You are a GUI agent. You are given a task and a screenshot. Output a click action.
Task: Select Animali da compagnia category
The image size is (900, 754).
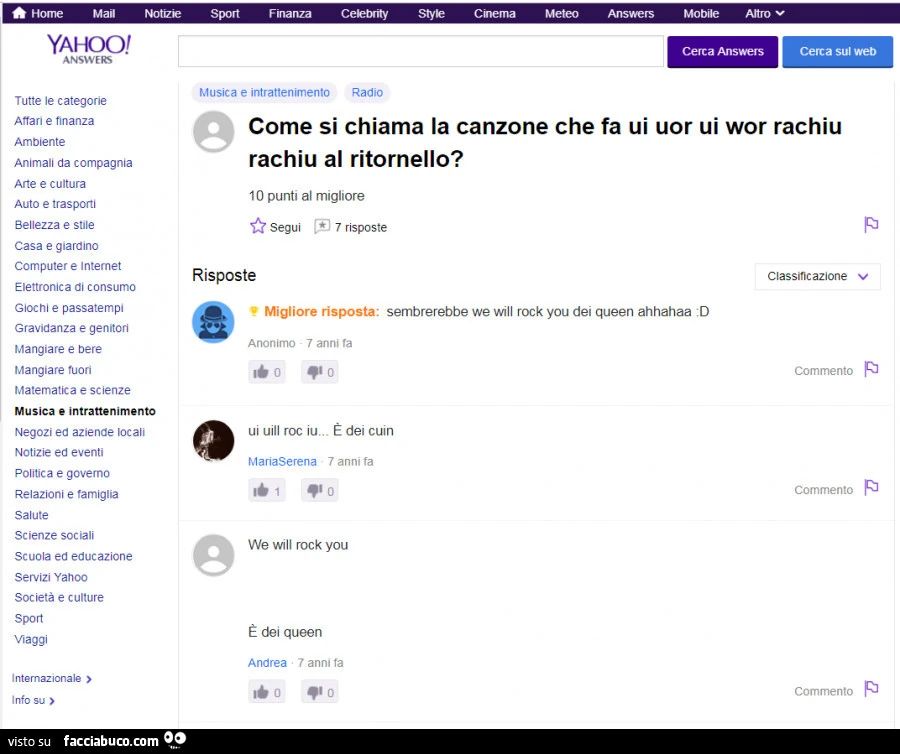click(x=73, y=163)
